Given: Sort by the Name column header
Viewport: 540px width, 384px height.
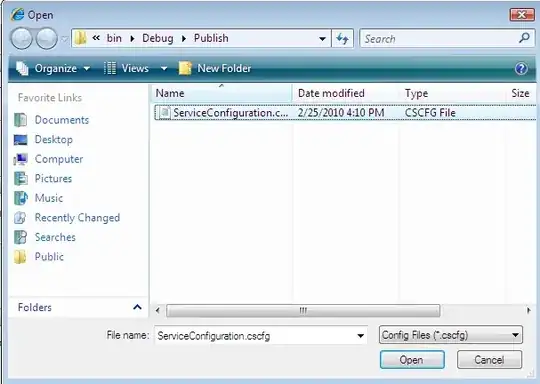Looking at the screenshot, I should pyautogui.click(x=222, y=93).
